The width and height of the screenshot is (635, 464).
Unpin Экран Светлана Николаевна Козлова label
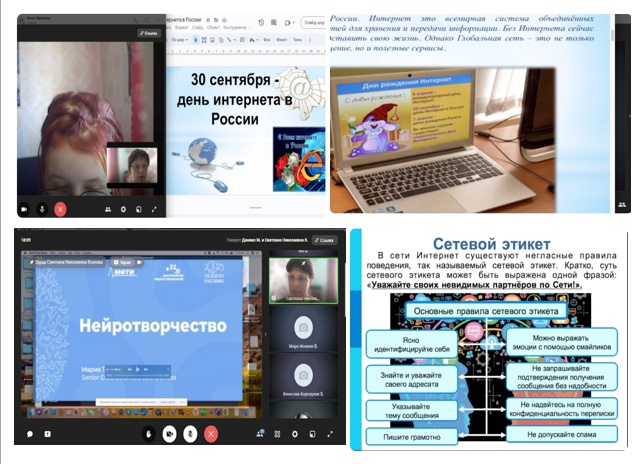pyautogui.click(x=32, y=262)
